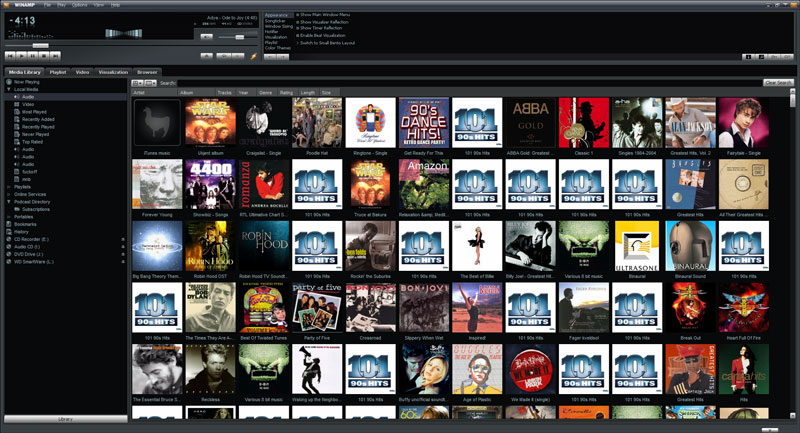Image resolution: width=800 pixels, height=433 pixels.
Task: Open the Most Played smart view
Action: [x=34, y=112]
